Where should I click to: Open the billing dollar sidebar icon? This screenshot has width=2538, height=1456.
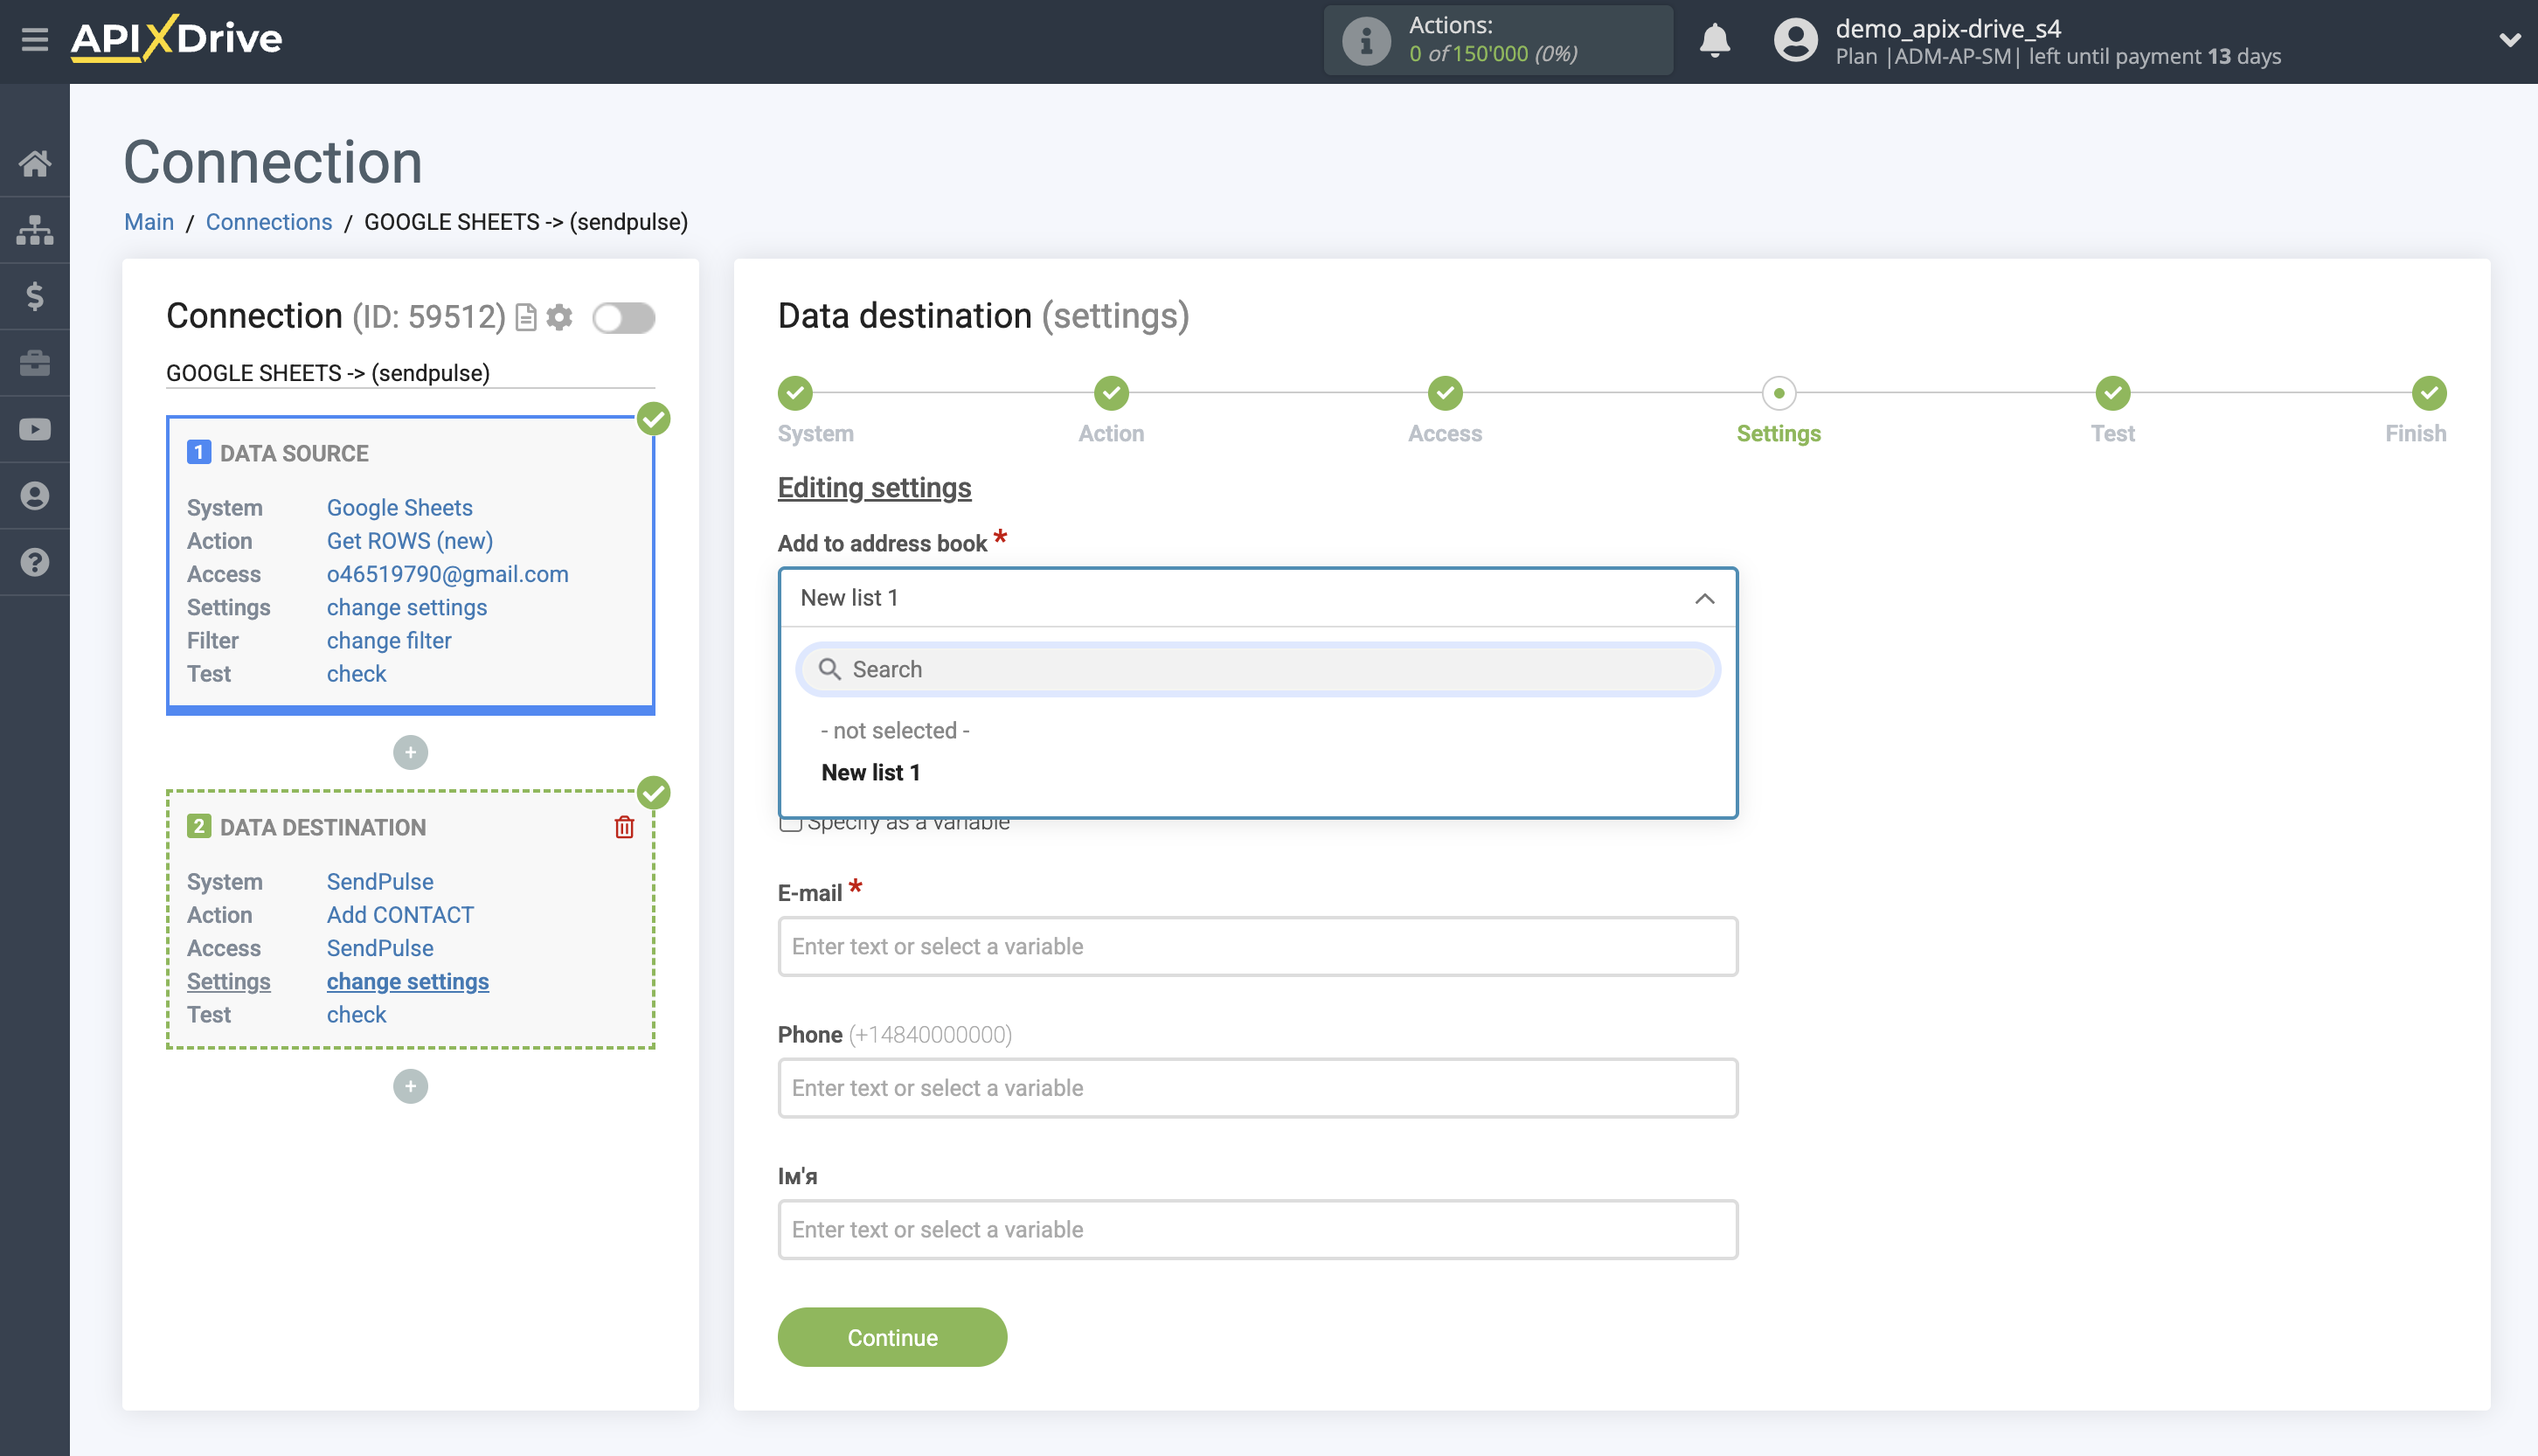coord(35,296)
